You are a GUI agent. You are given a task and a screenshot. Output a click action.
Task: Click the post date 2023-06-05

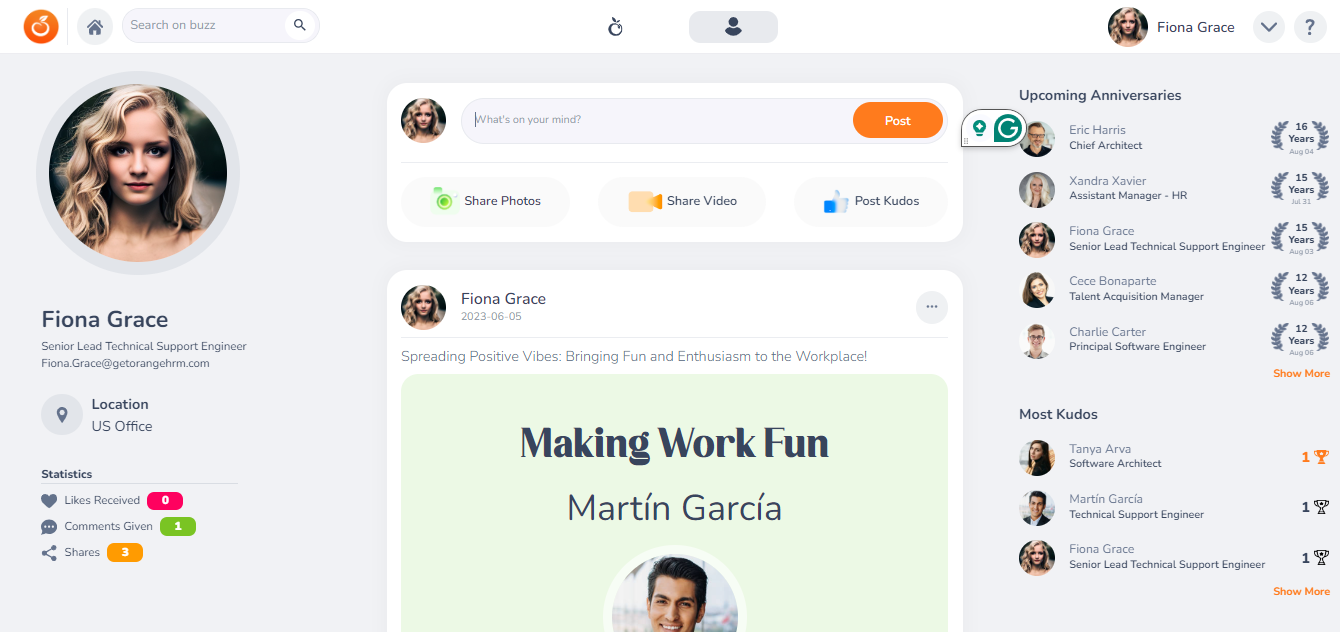[x=491, y=316]
